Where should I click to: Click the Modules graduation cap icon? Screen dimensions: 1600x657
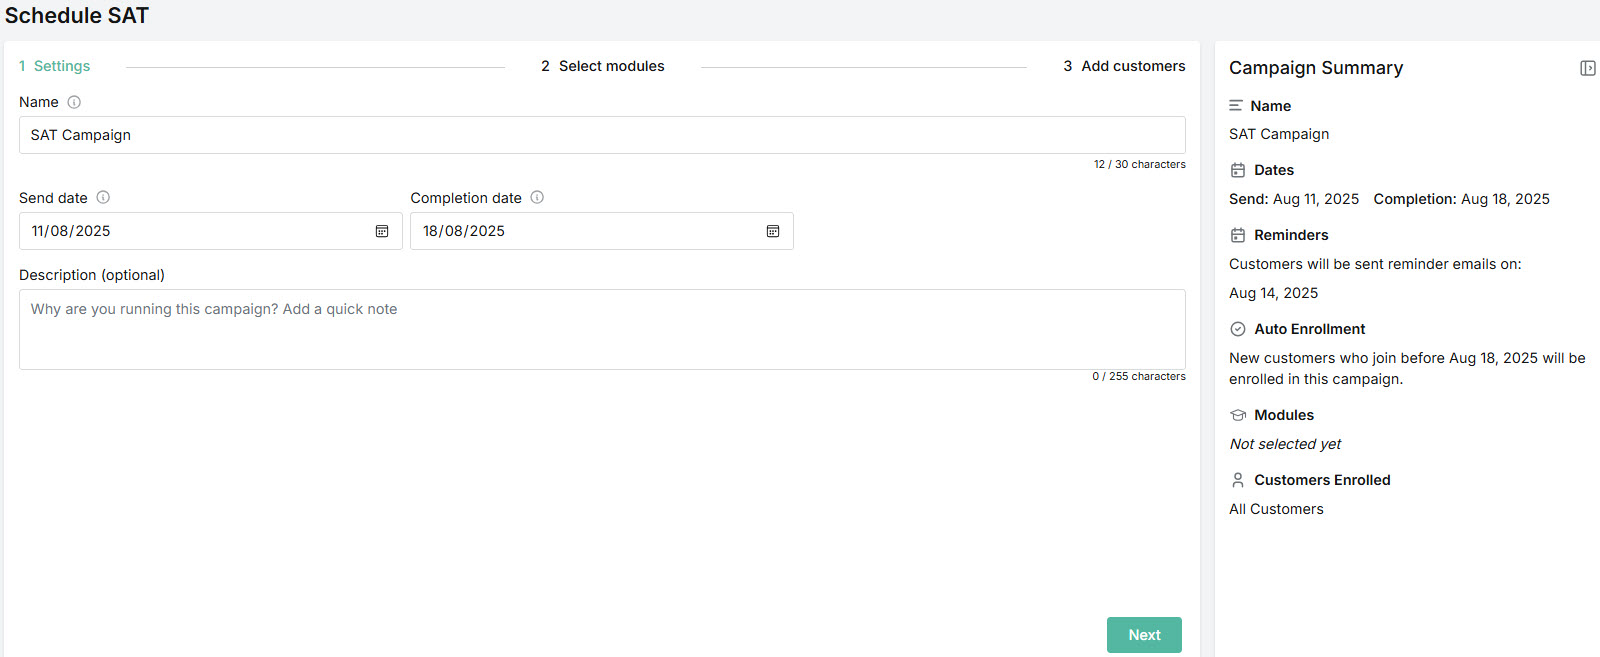(x=1238, y=415)
